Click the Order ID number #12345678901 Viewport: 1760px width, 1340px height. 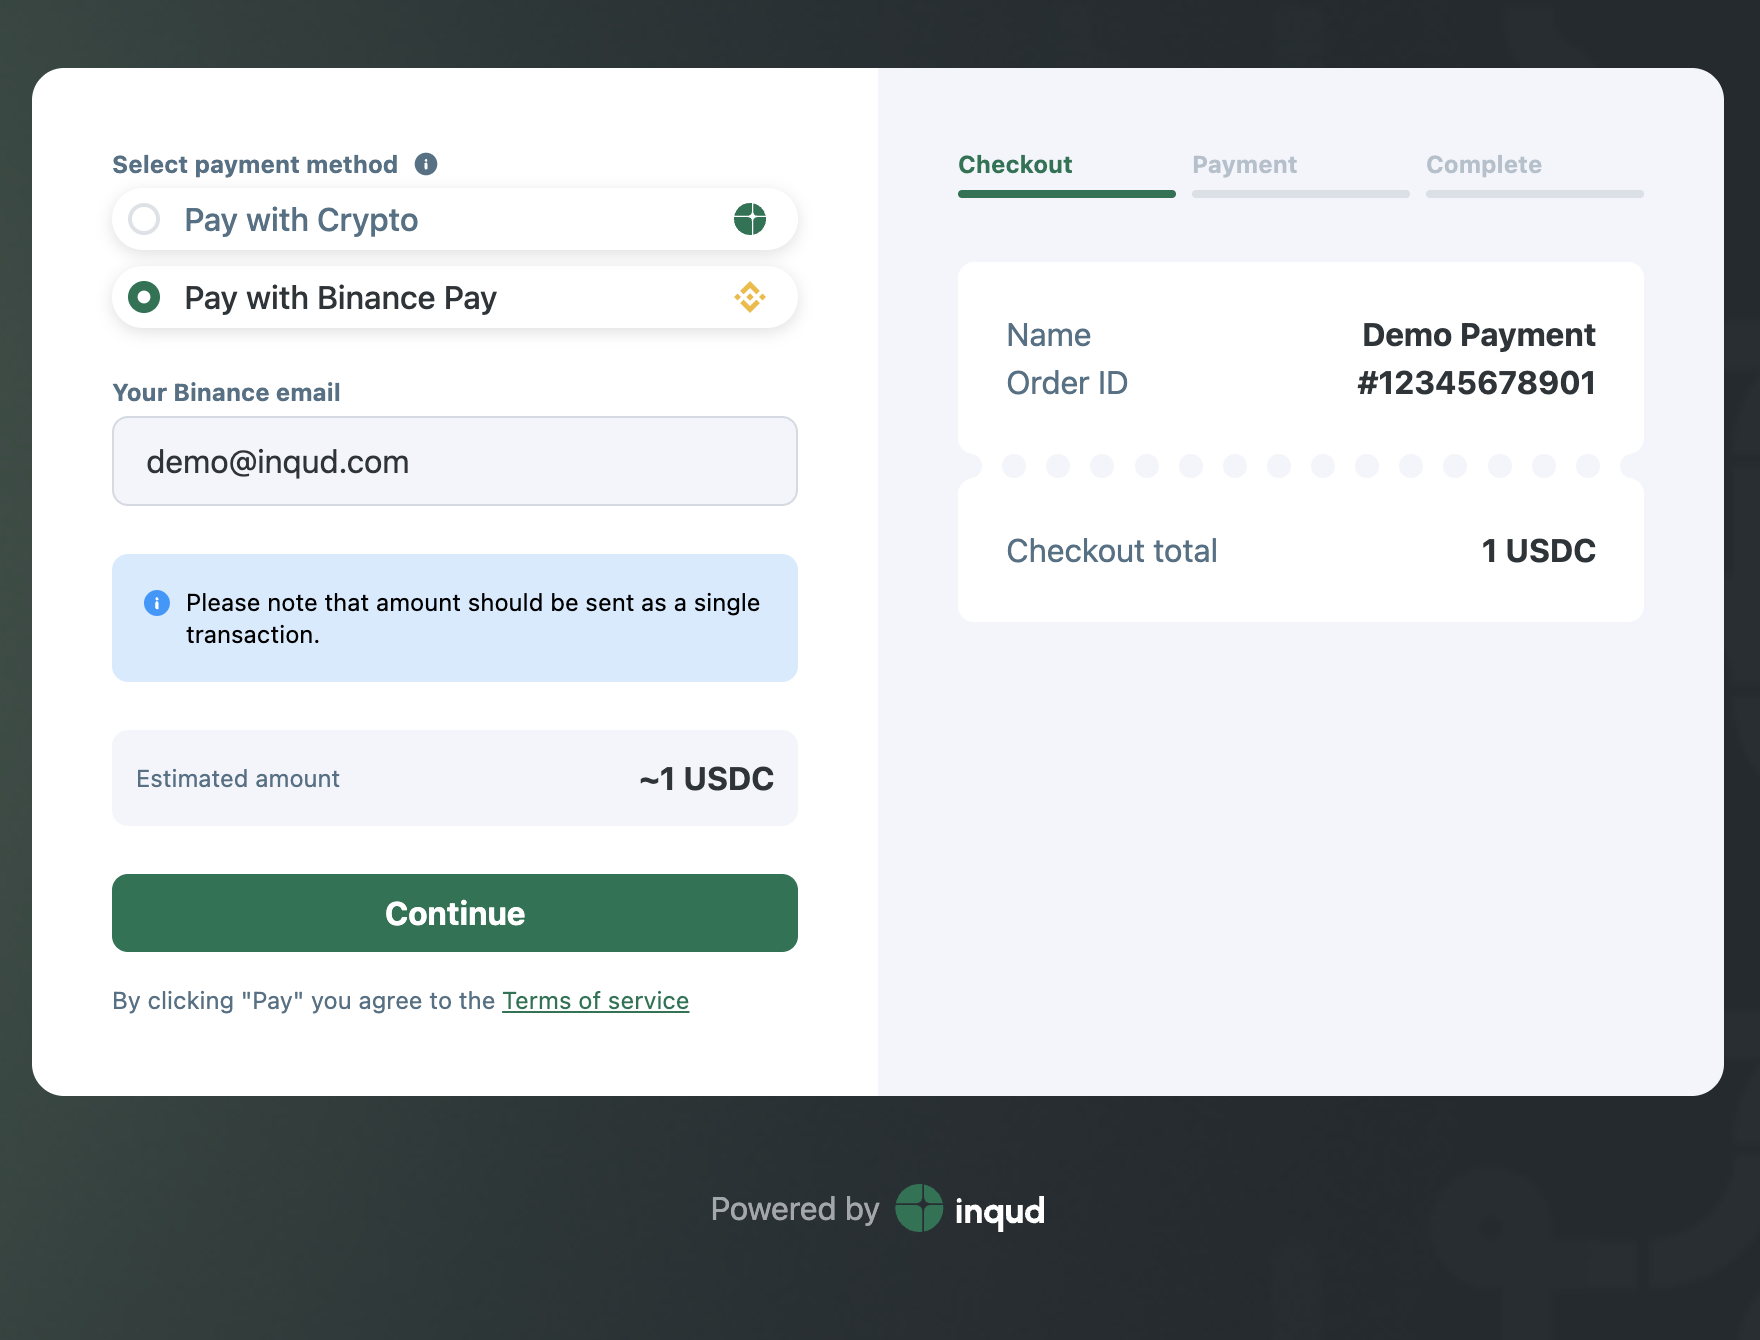[1476, 383]
